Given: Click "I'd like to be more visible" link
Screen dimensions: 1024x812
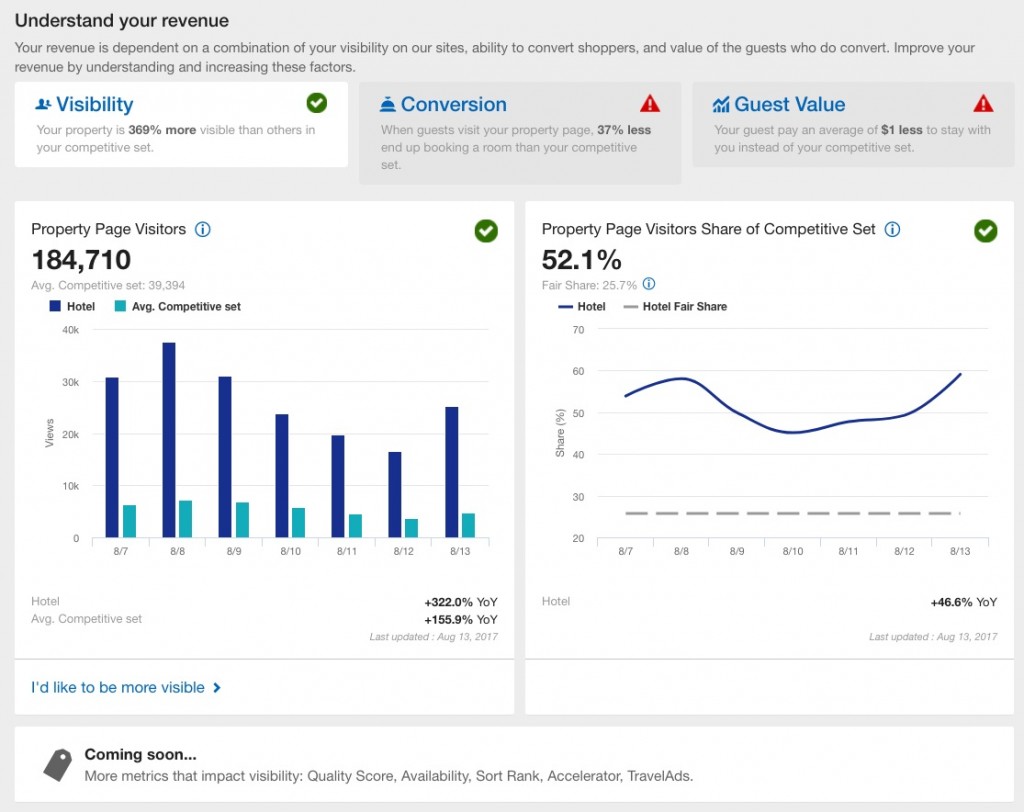Looking at the screenshot, I should 118,687.
